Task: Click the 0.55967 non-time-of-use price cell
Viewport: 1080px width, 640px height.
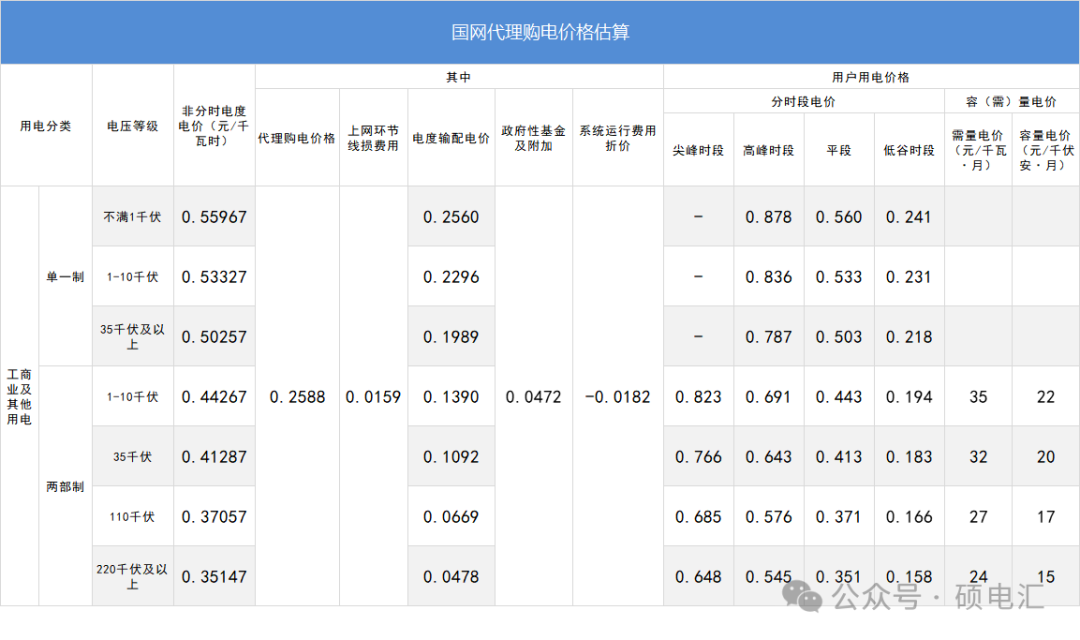Action: pyautogui.click(x=214, y=217)
